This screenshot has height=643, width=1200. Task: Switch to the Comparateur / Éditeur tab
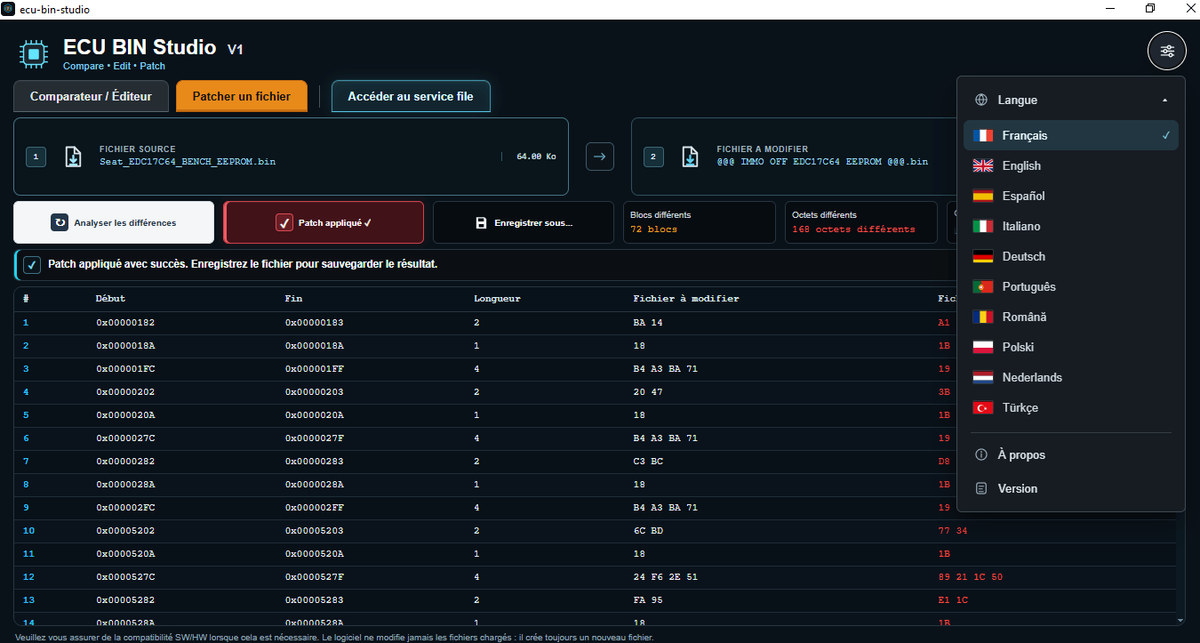91,97
